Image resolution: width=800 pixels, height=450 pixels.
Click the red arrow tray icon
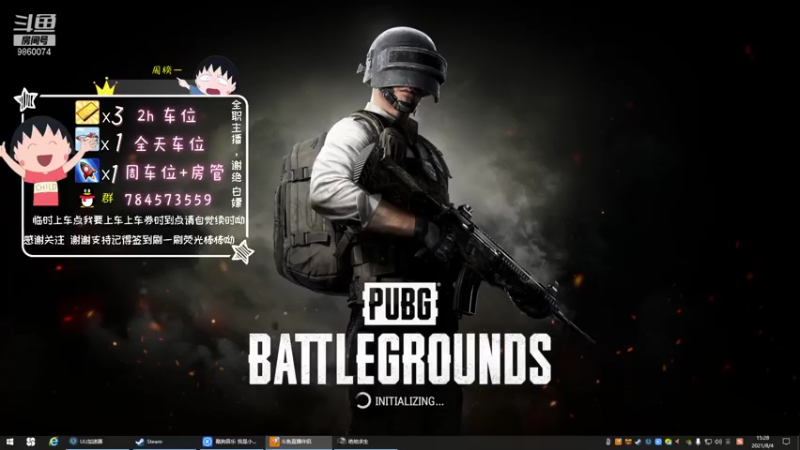(x=677, y=442)
